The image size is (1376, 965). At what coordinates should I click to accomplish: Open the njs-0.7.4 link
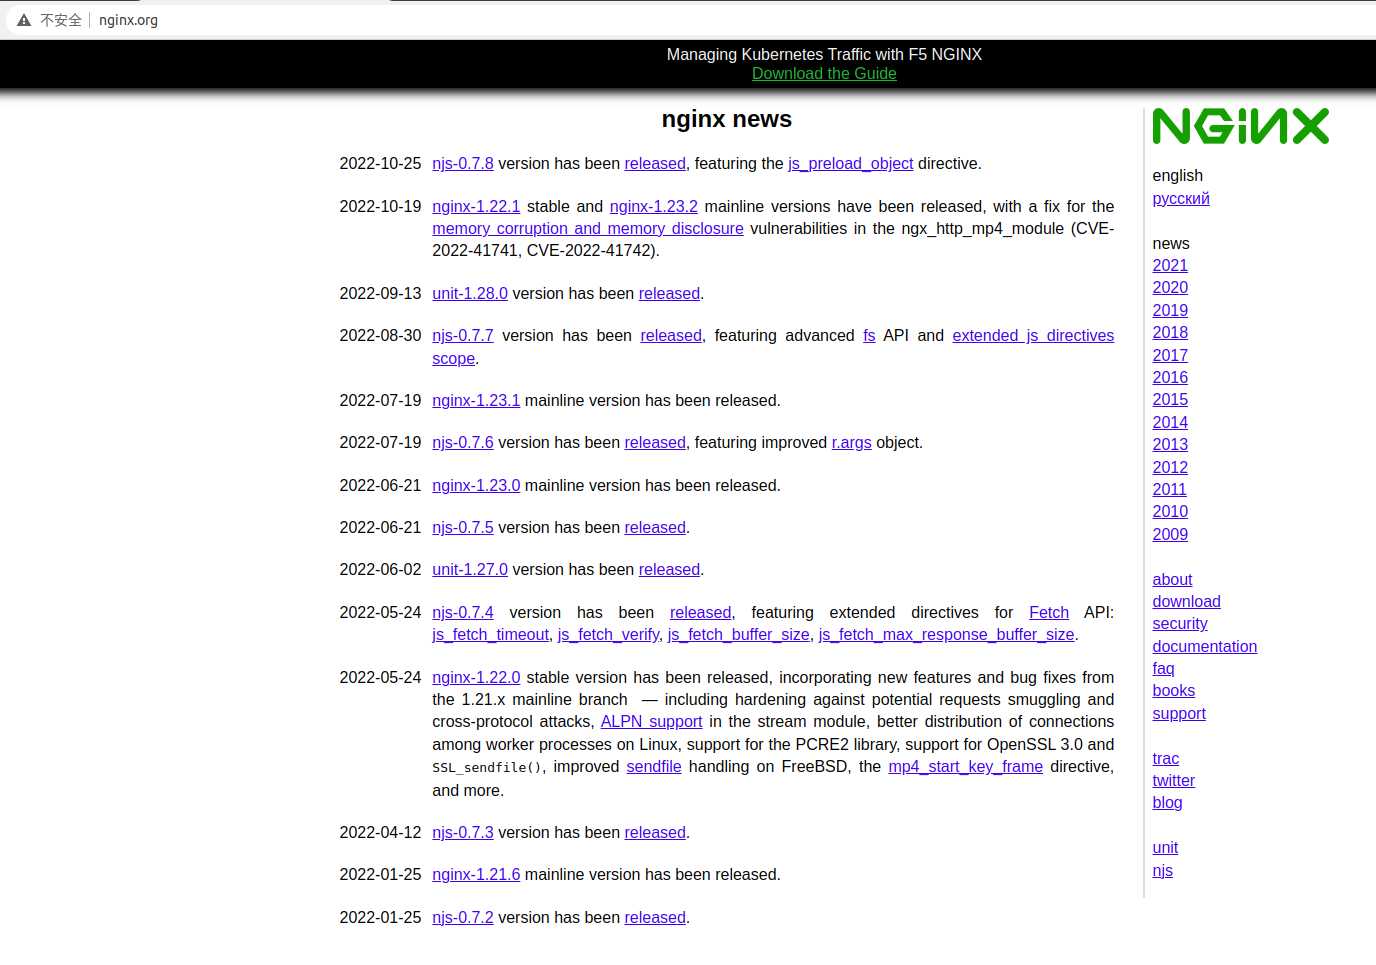coord(463,613)
